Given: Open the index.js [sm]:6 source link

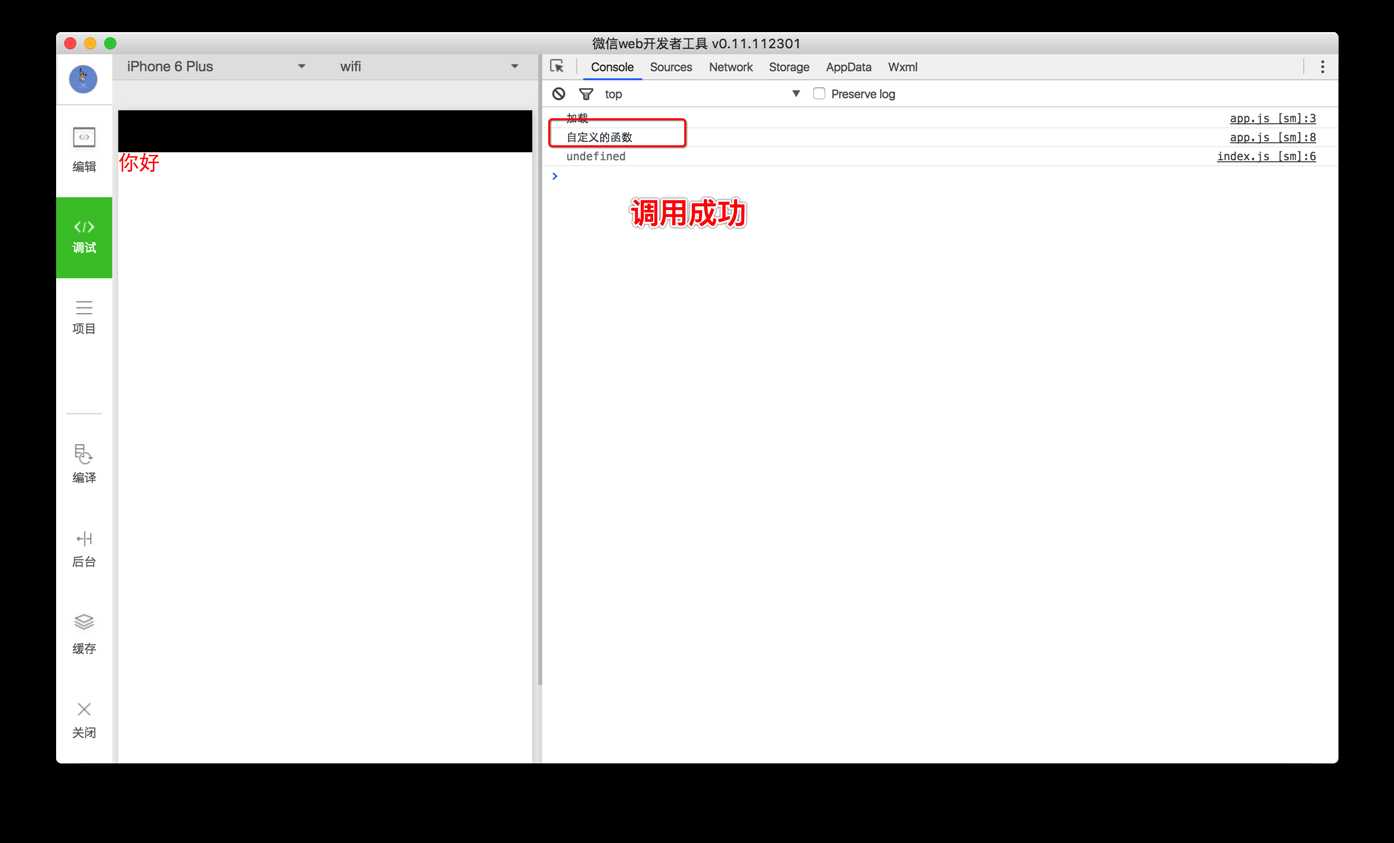Looking at the screenshot, I should point(1266,156).
